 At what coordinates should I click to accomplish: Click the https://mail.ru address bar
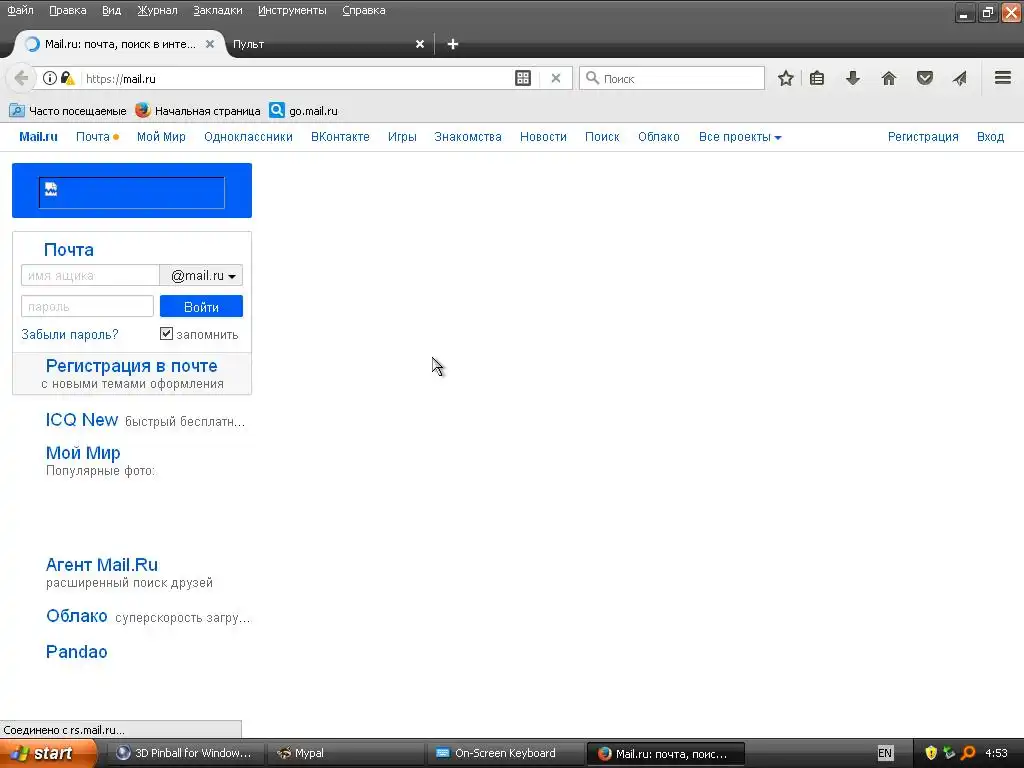point(297,78)
